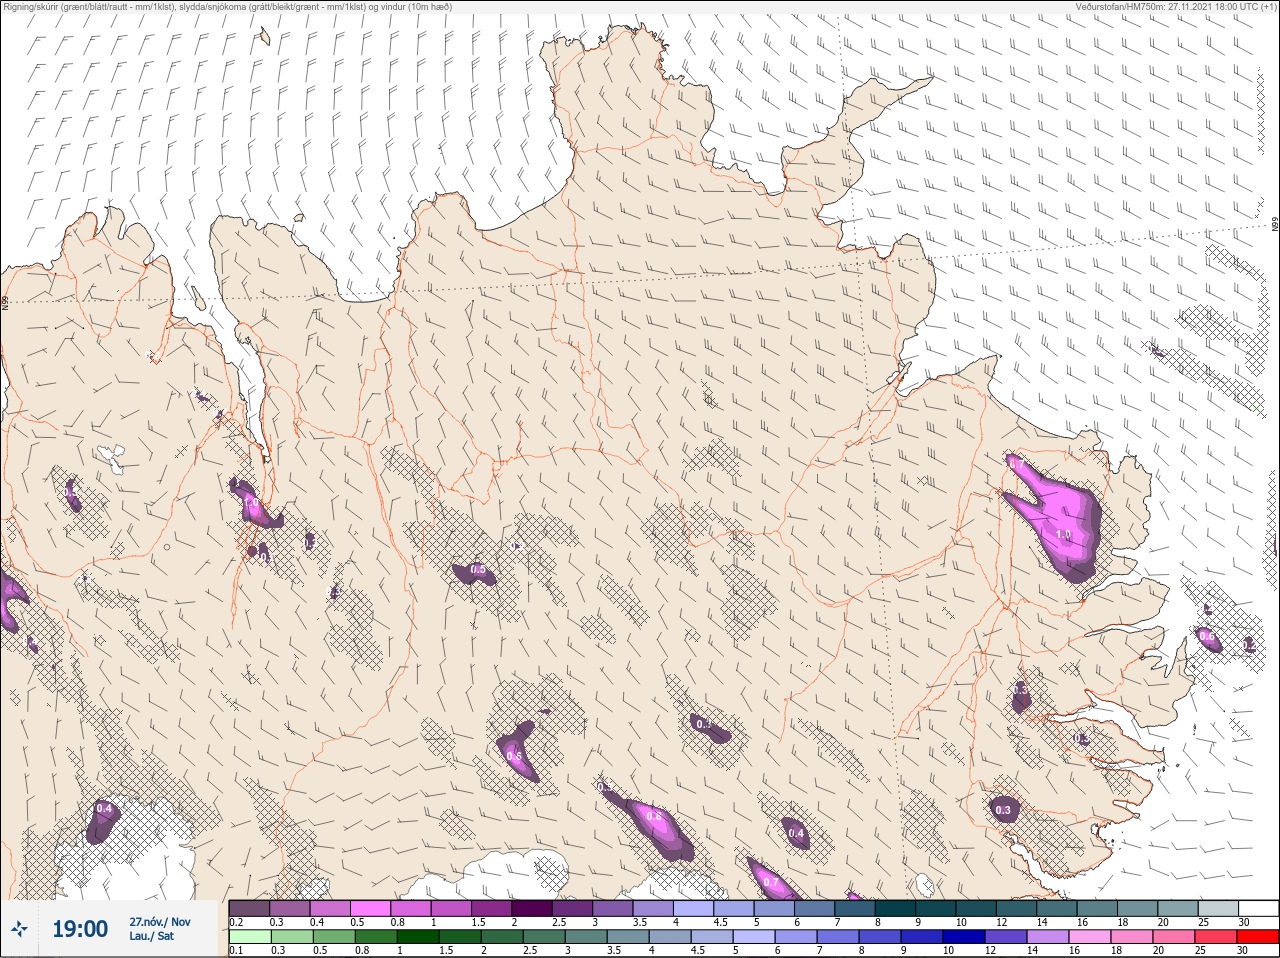Pick the darkest purple 2 mm snow swatch
Image resolution: width=1280 pixels, height=958 pixels.
[534, 908]
